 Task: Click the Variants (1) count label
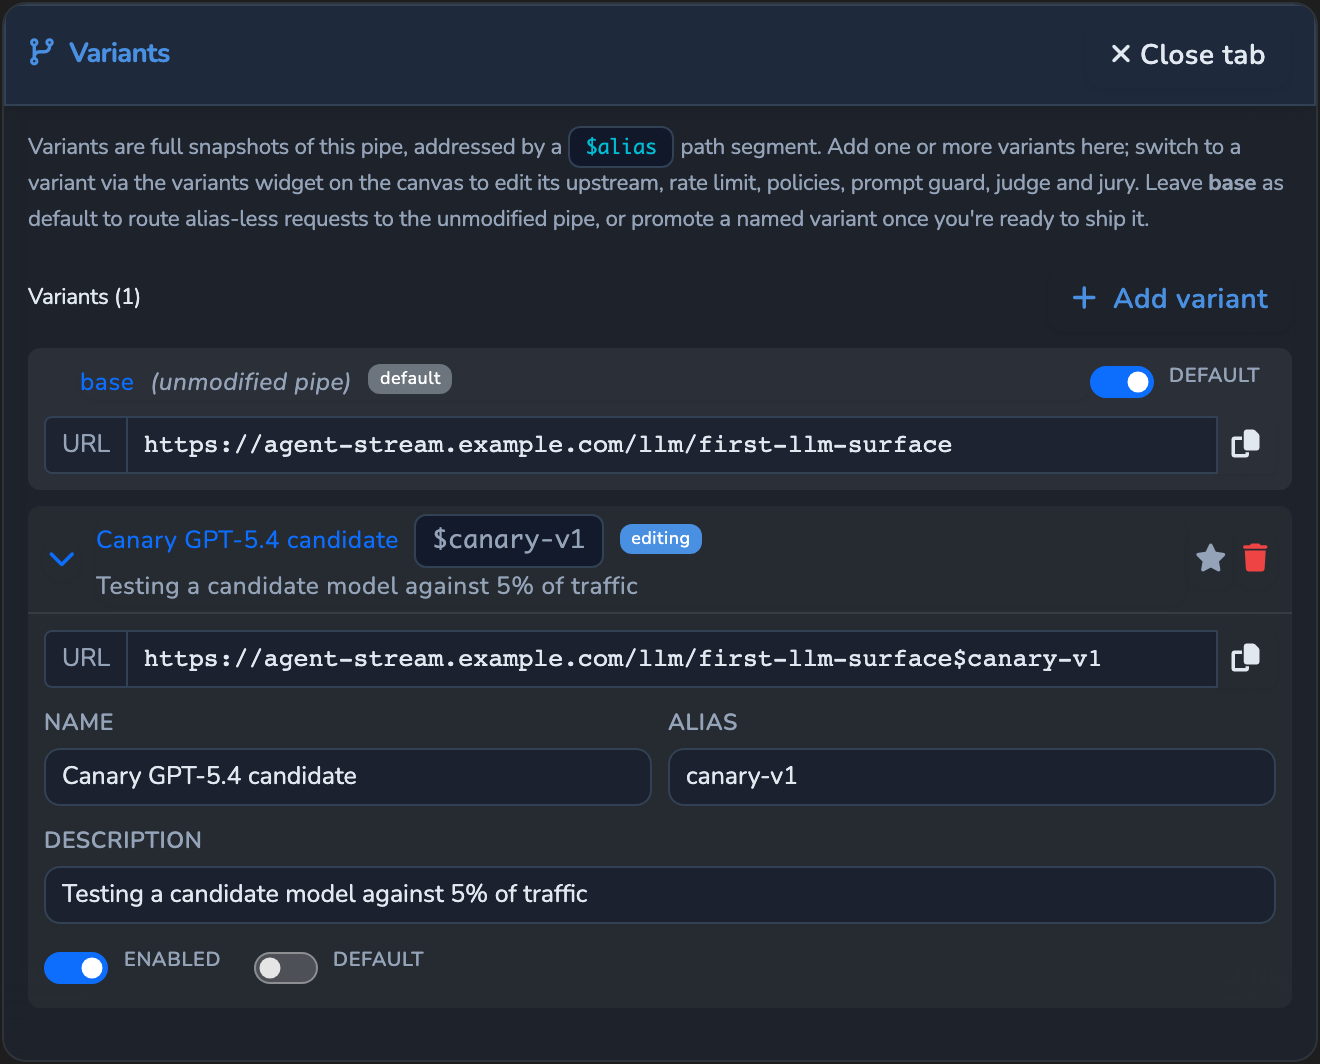pyautogui.click(x=84, y=297)
